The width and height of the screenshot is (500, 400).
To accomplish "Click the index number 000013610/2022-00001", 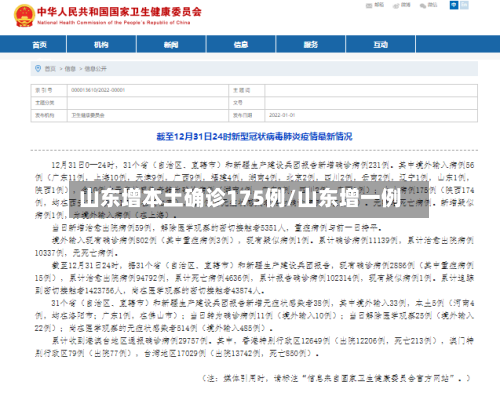I will pyautogui.click(x=98, y=90).
